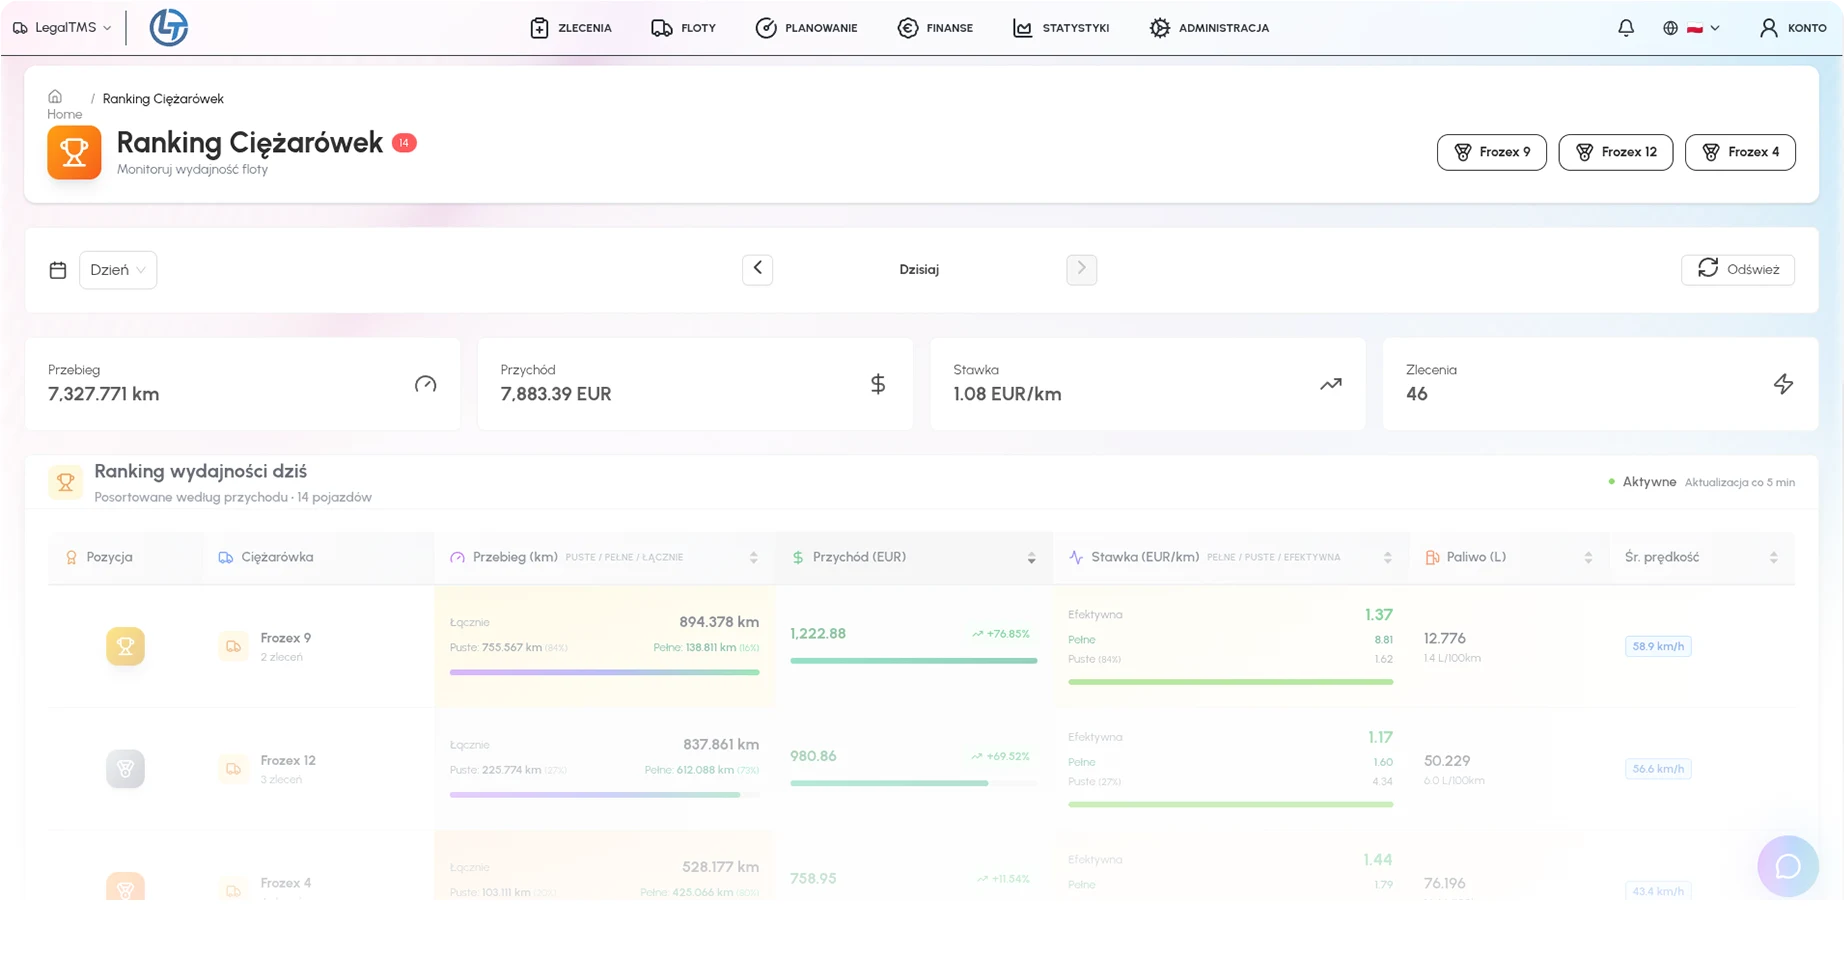Click the silver medal for Frozex 12
Image resolution: width=1844 pixels, height=956 pixels.
(x=125, y=769)
